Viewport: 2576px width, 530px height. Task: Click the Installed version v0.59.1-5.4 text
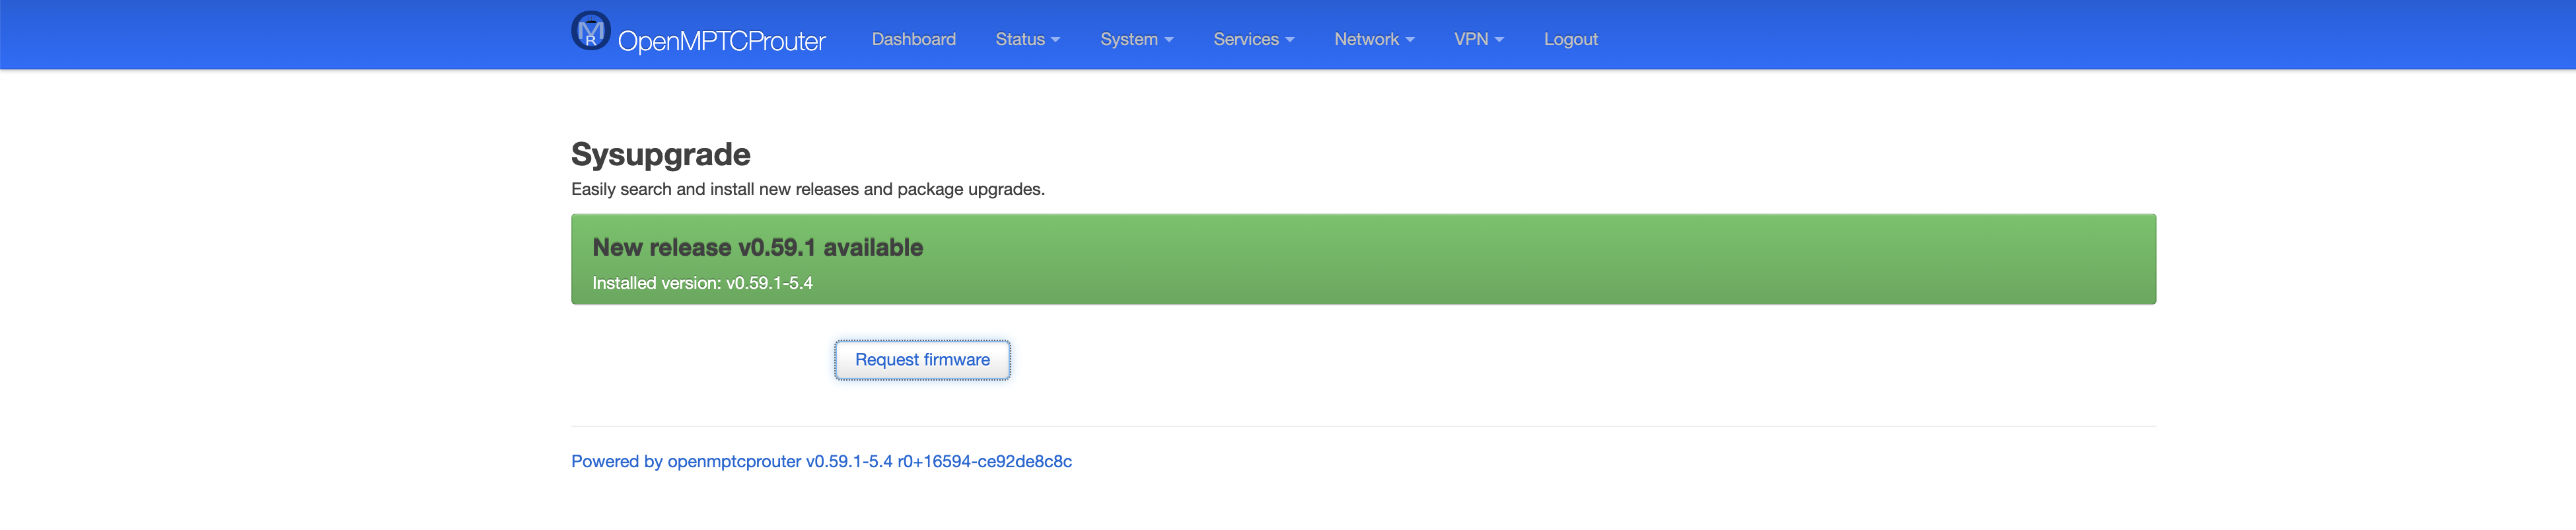pos(702,283)
